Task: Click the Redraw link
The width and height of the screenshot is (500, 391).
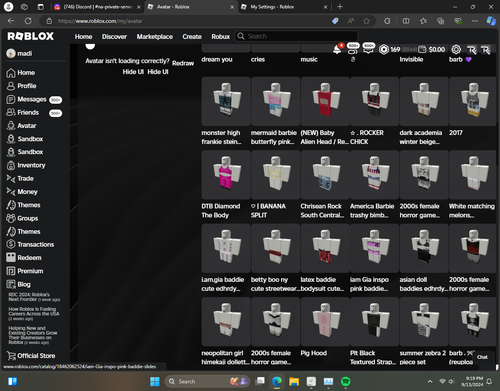Action: click(183, 63)
